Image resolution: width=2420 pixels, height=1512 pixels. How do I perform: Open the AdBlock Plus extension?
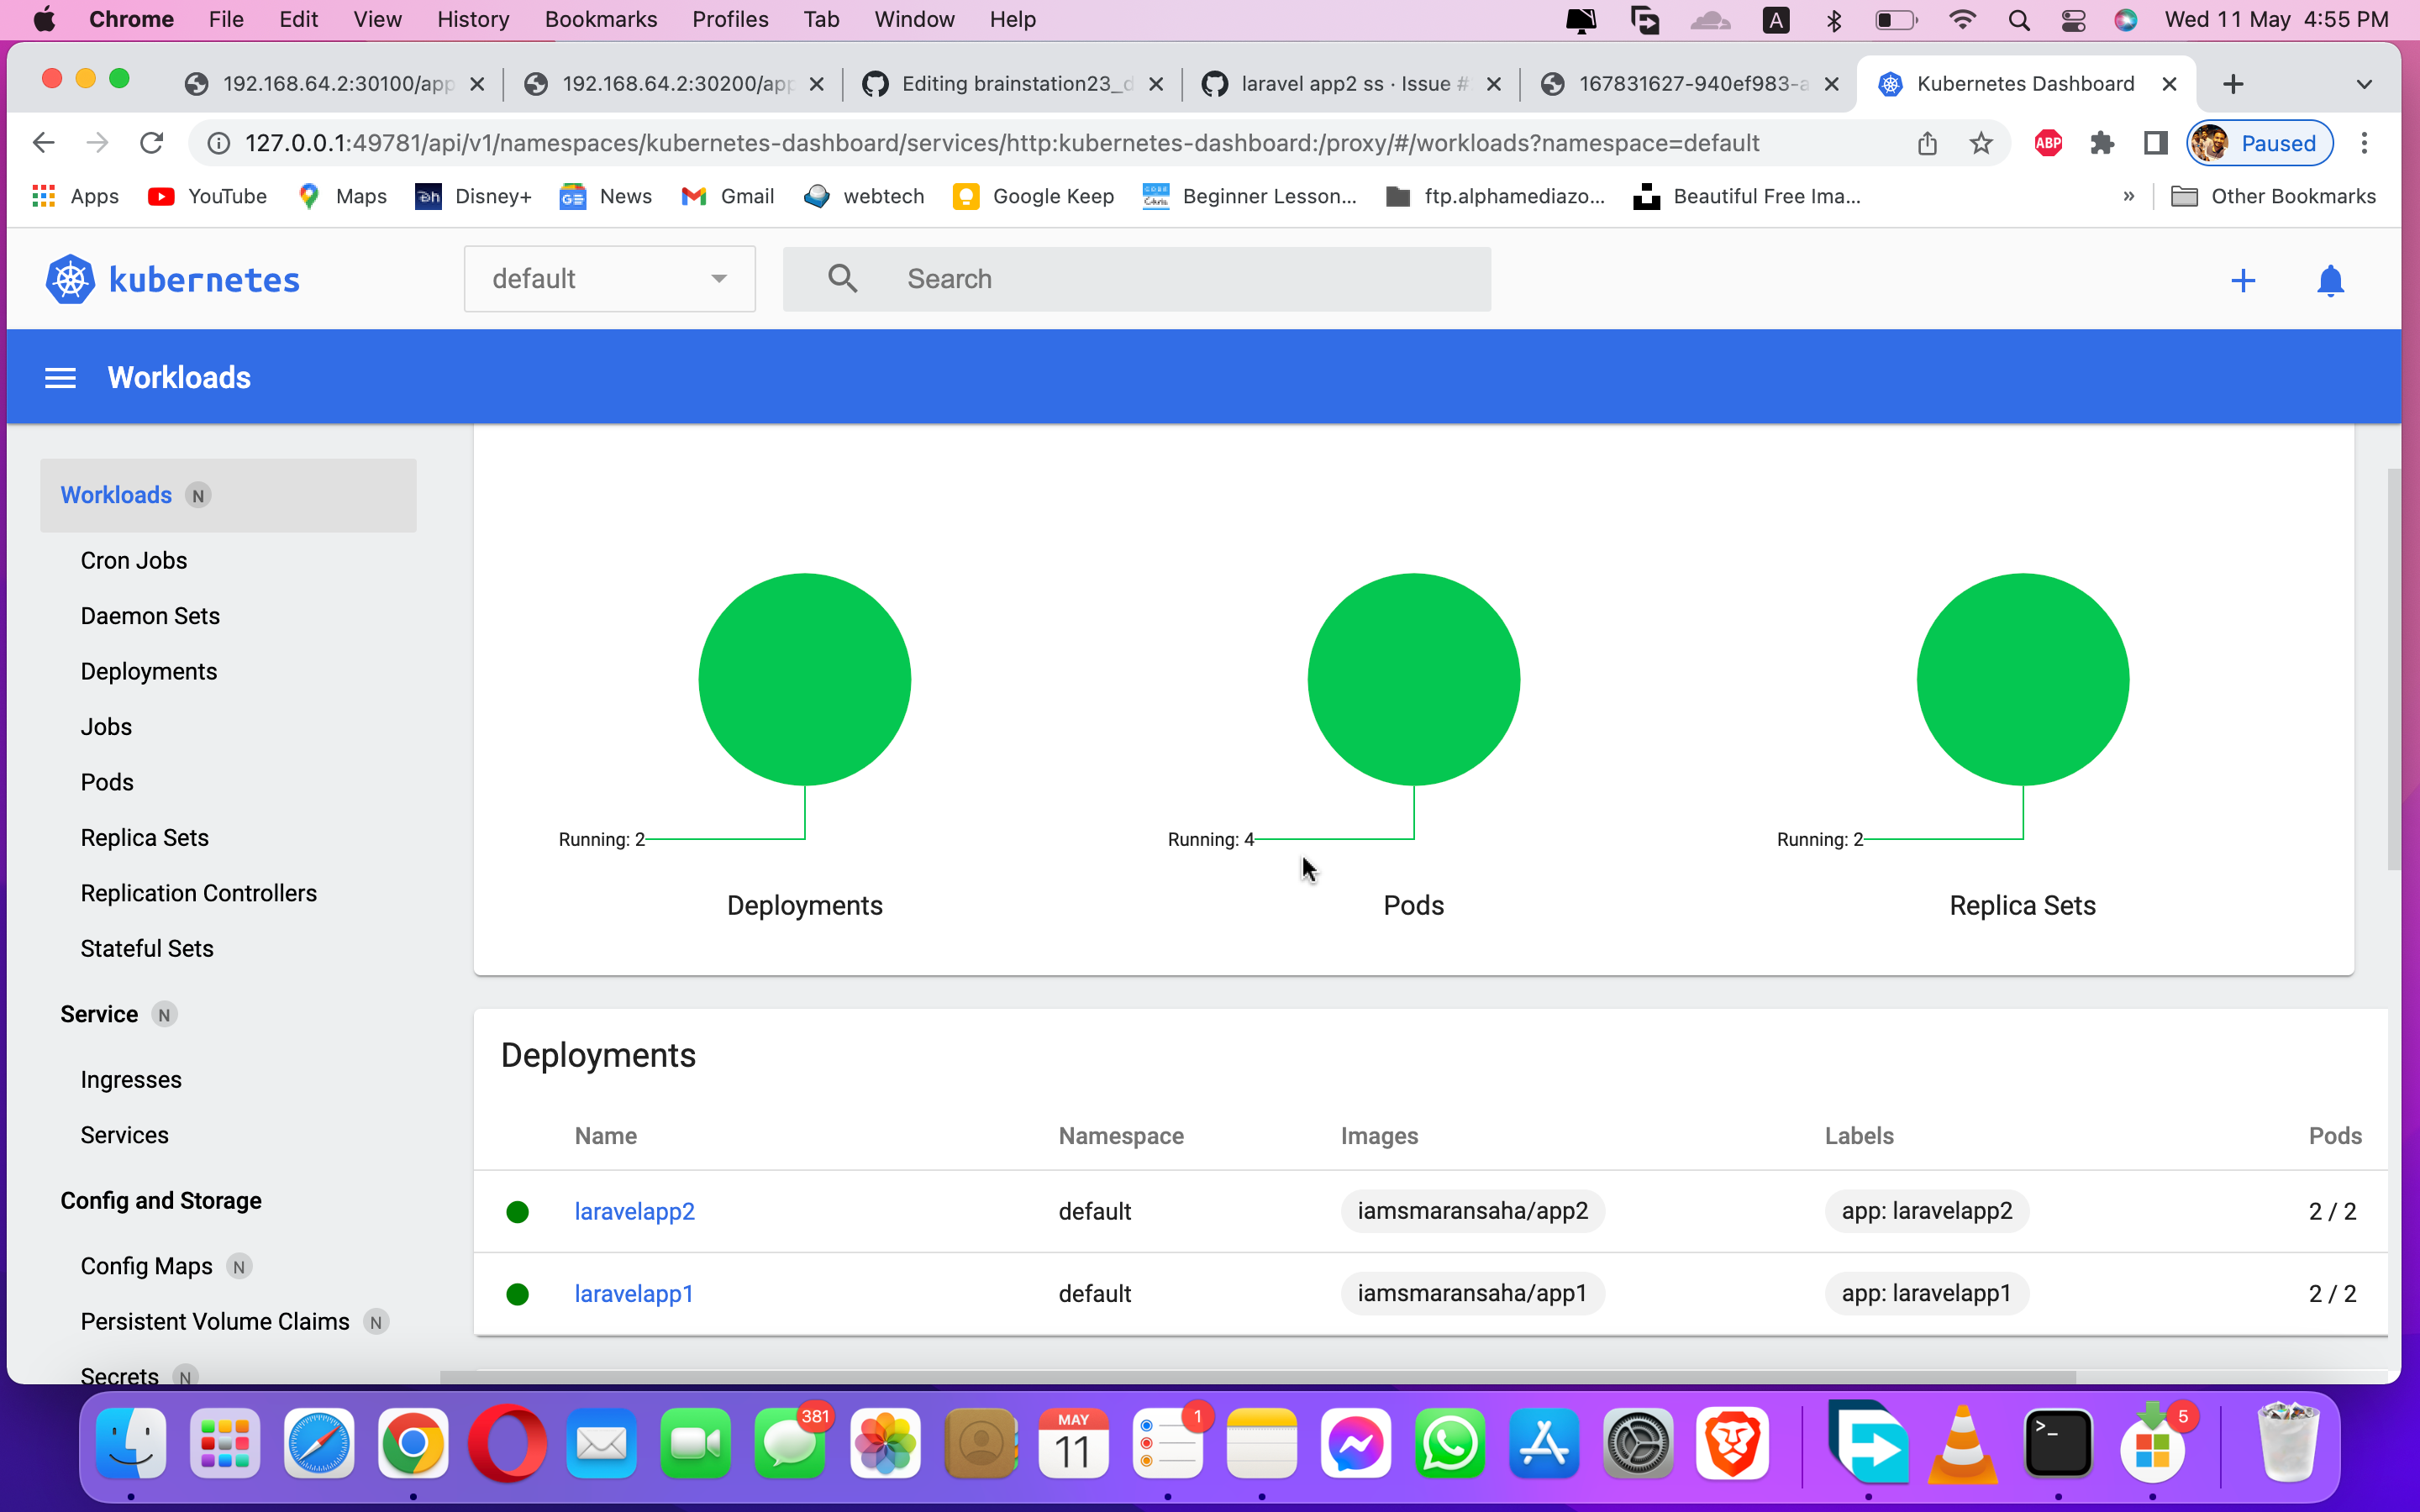point(2048,143)
